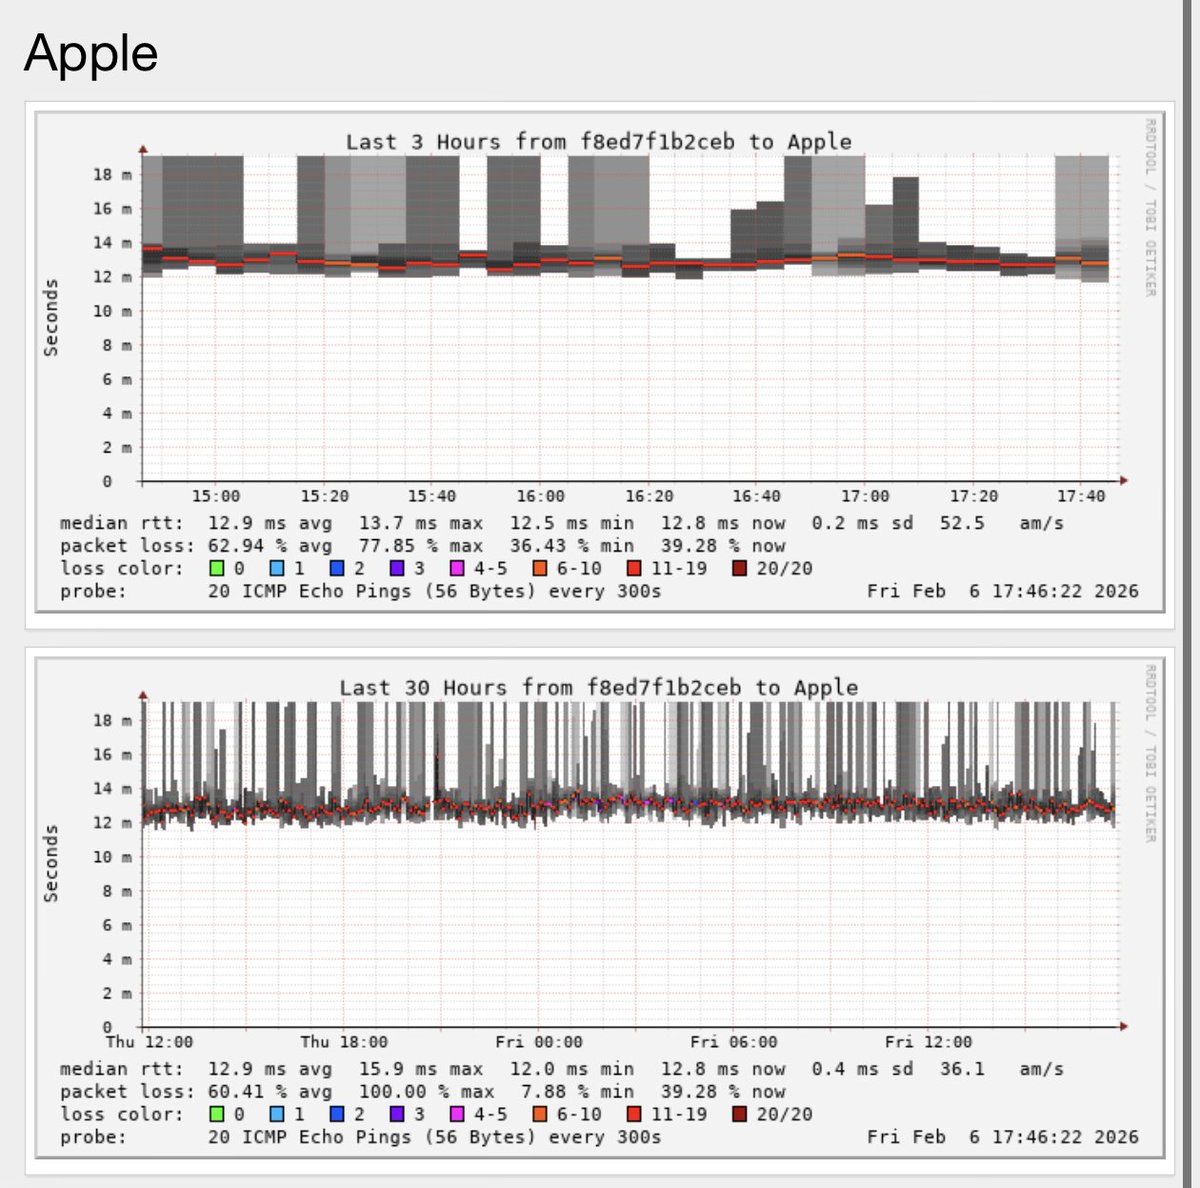Viewport: 1200px width, 1188px height.
Task: Click purple loss color 3 swatch in 30 Hours graph
Action: click(x=397, y=1115)
